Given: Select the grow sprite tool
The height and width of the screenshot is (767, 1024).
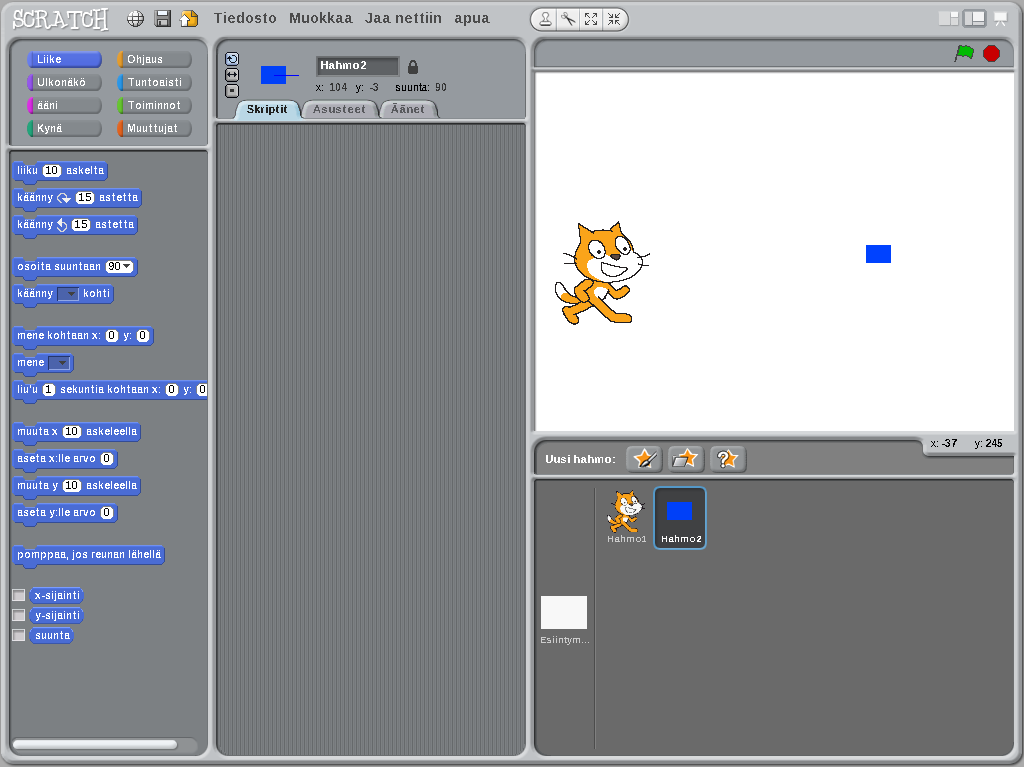Looking at the screenshot, I should coord(591,20).
